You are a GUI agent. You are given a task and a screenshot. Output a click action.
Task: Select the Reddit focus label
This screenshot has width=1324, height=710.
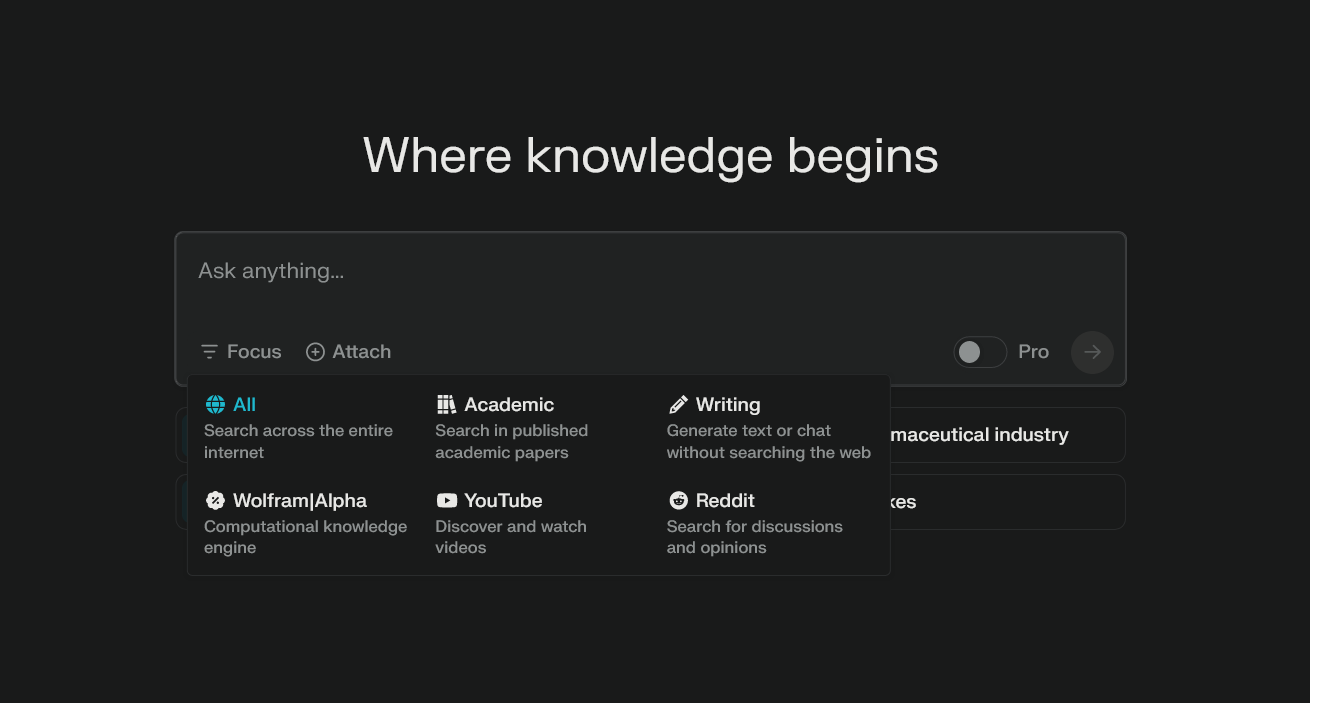coord(725,501)
